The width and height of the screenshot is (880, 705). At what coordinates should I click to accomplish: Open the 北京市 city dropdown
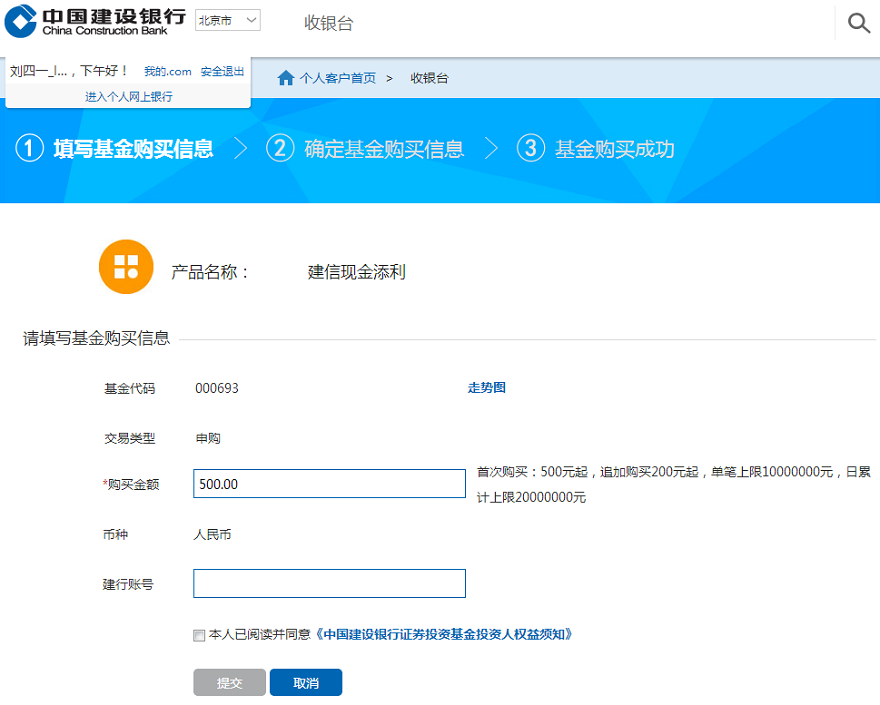pos(227,21)
